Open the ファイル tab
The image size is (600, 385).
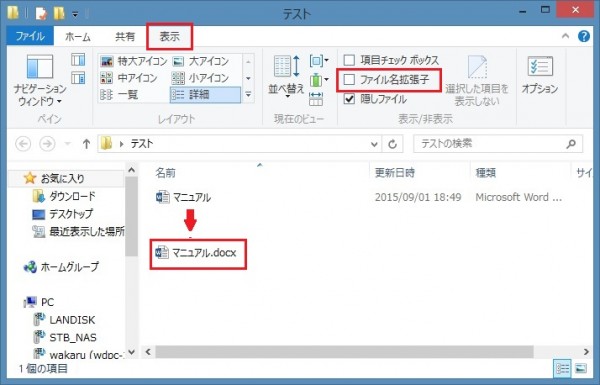(30, 37)
